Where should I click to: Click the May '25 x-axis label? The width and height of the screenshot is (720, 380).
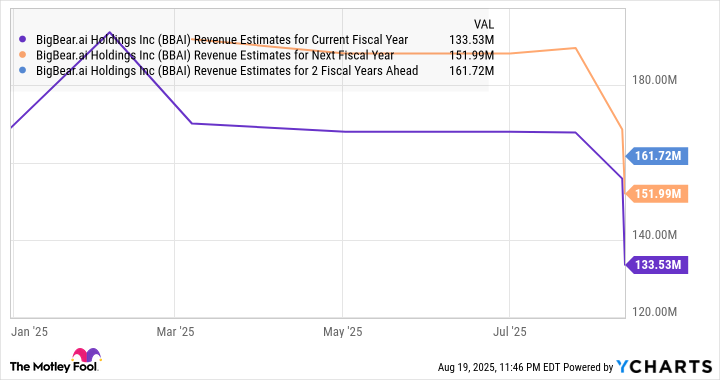tap(343, 332)
